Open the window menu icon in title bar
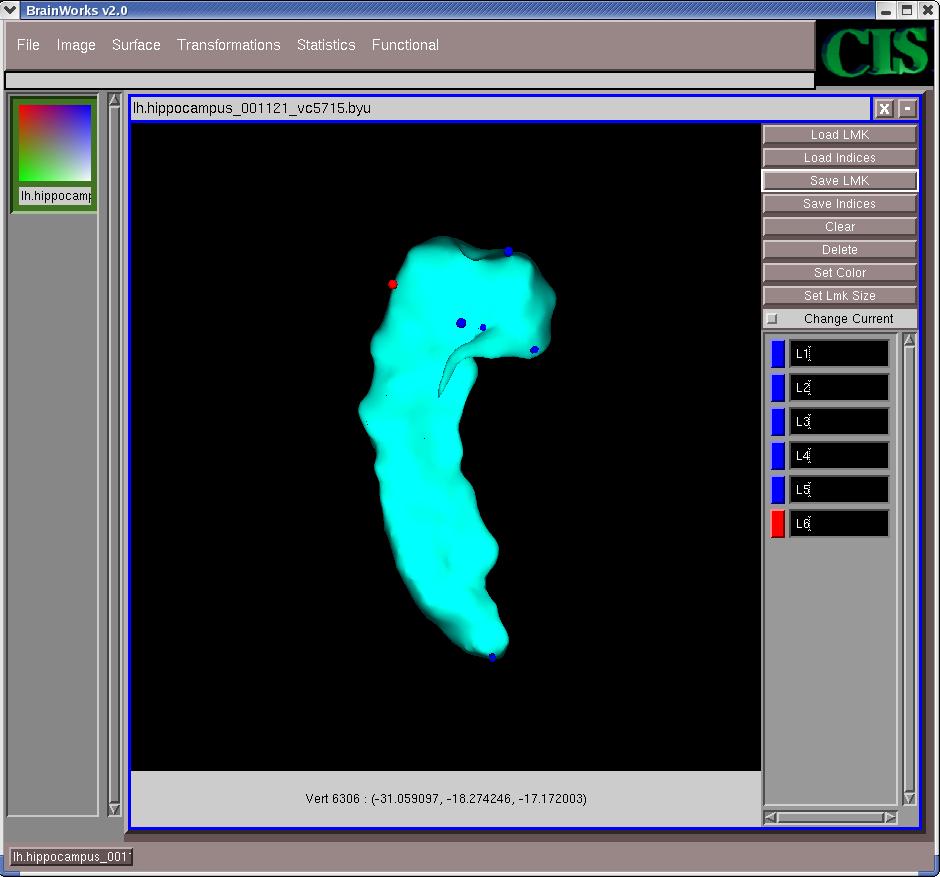 click(x=11, y=10)
